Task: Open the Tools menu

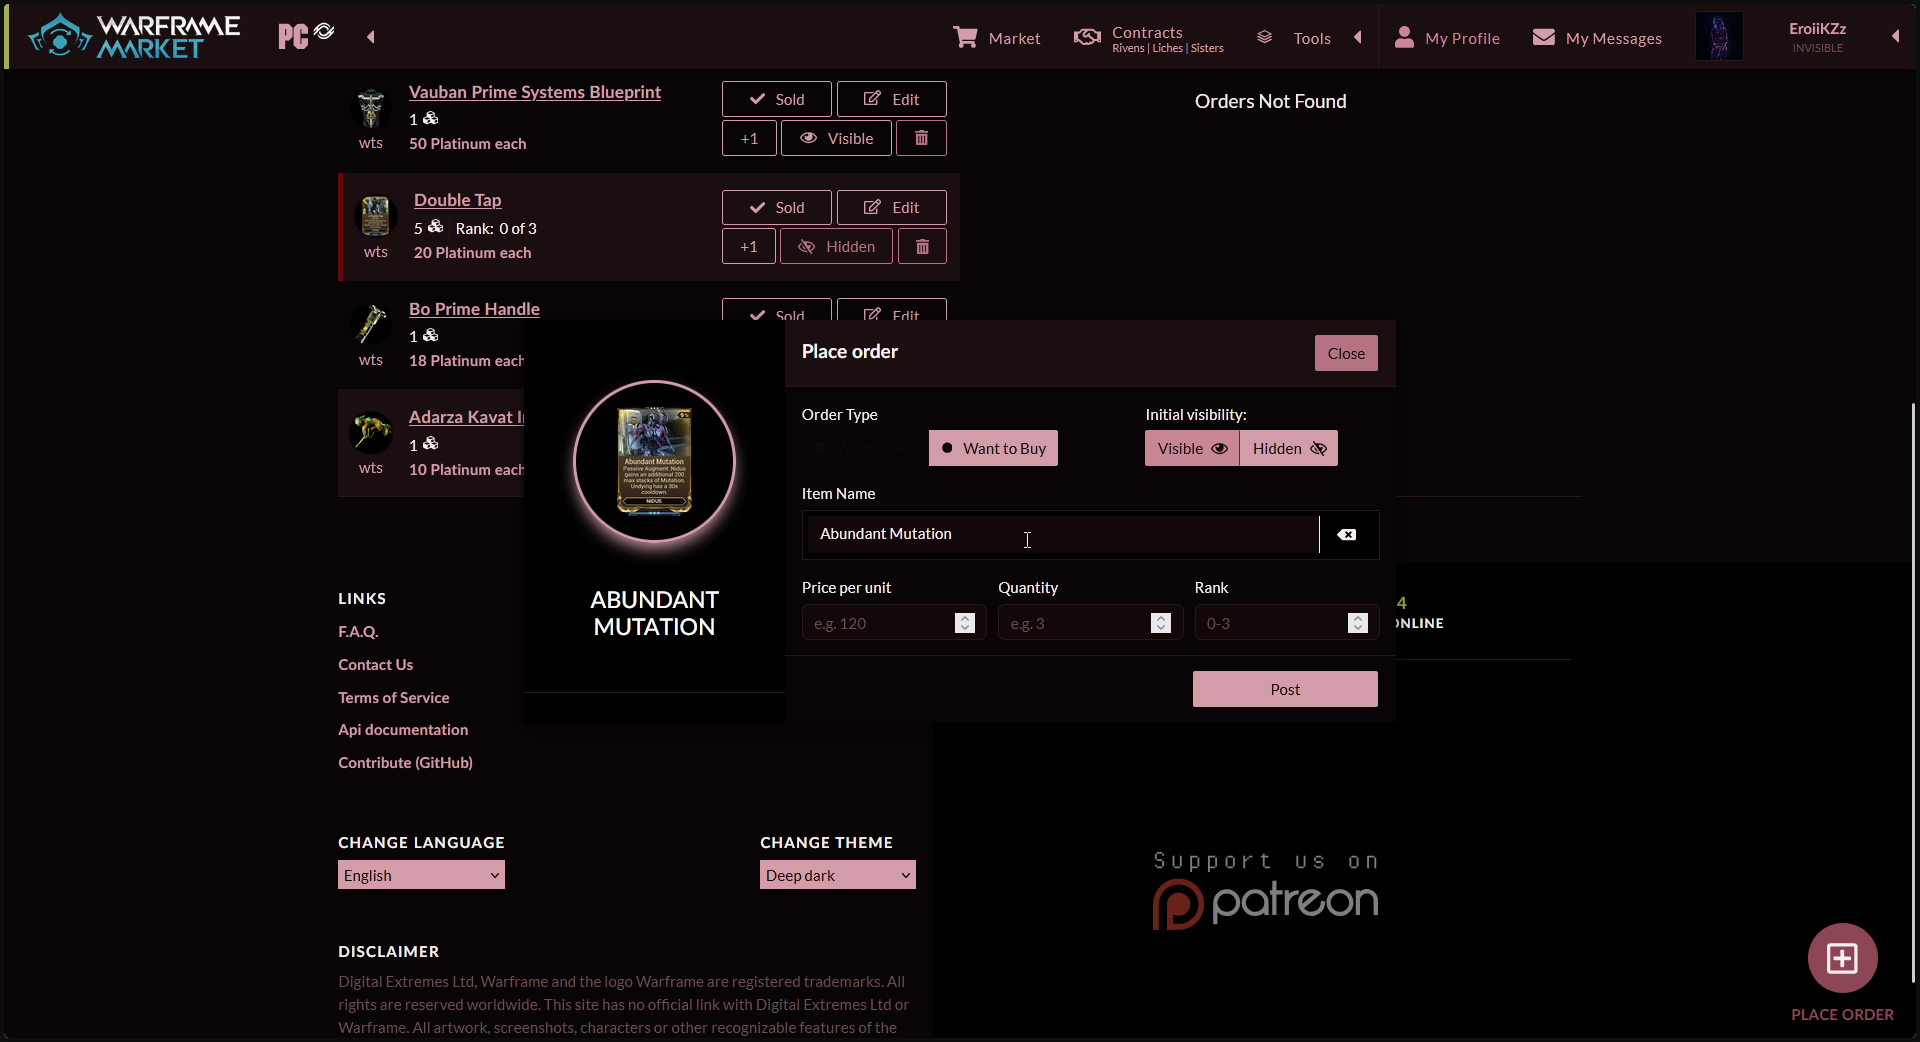Action: click(x=1294, y=38)
